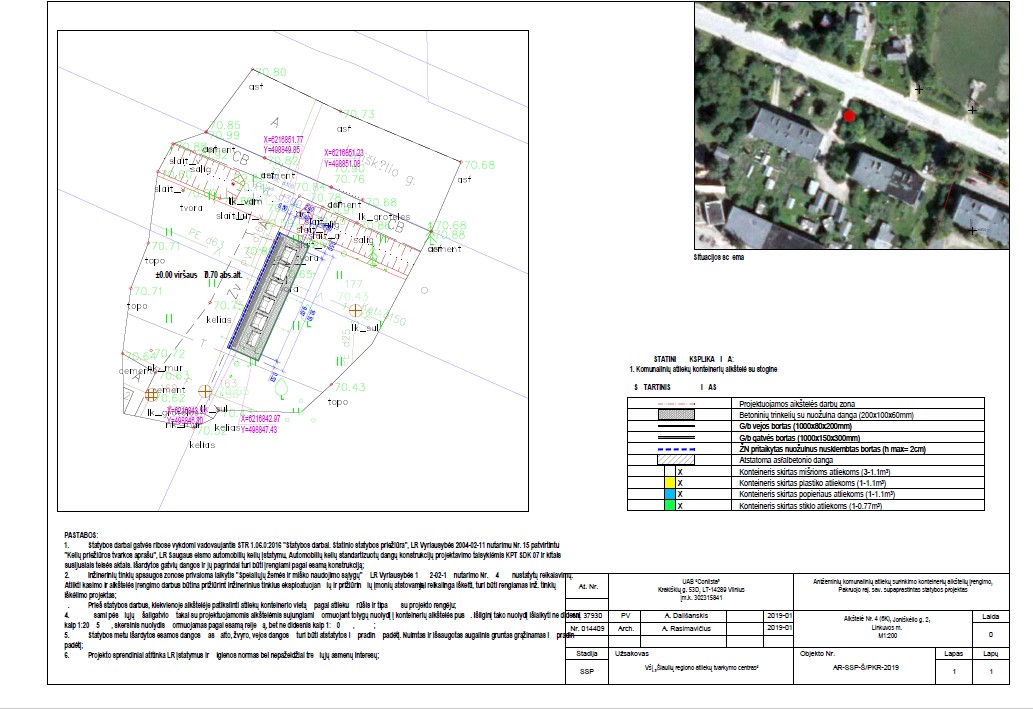This screenshot has height=709, width=1033.
Task: Click the pink dash-dot line sample in the legend
Action: [x=677, y=404]
